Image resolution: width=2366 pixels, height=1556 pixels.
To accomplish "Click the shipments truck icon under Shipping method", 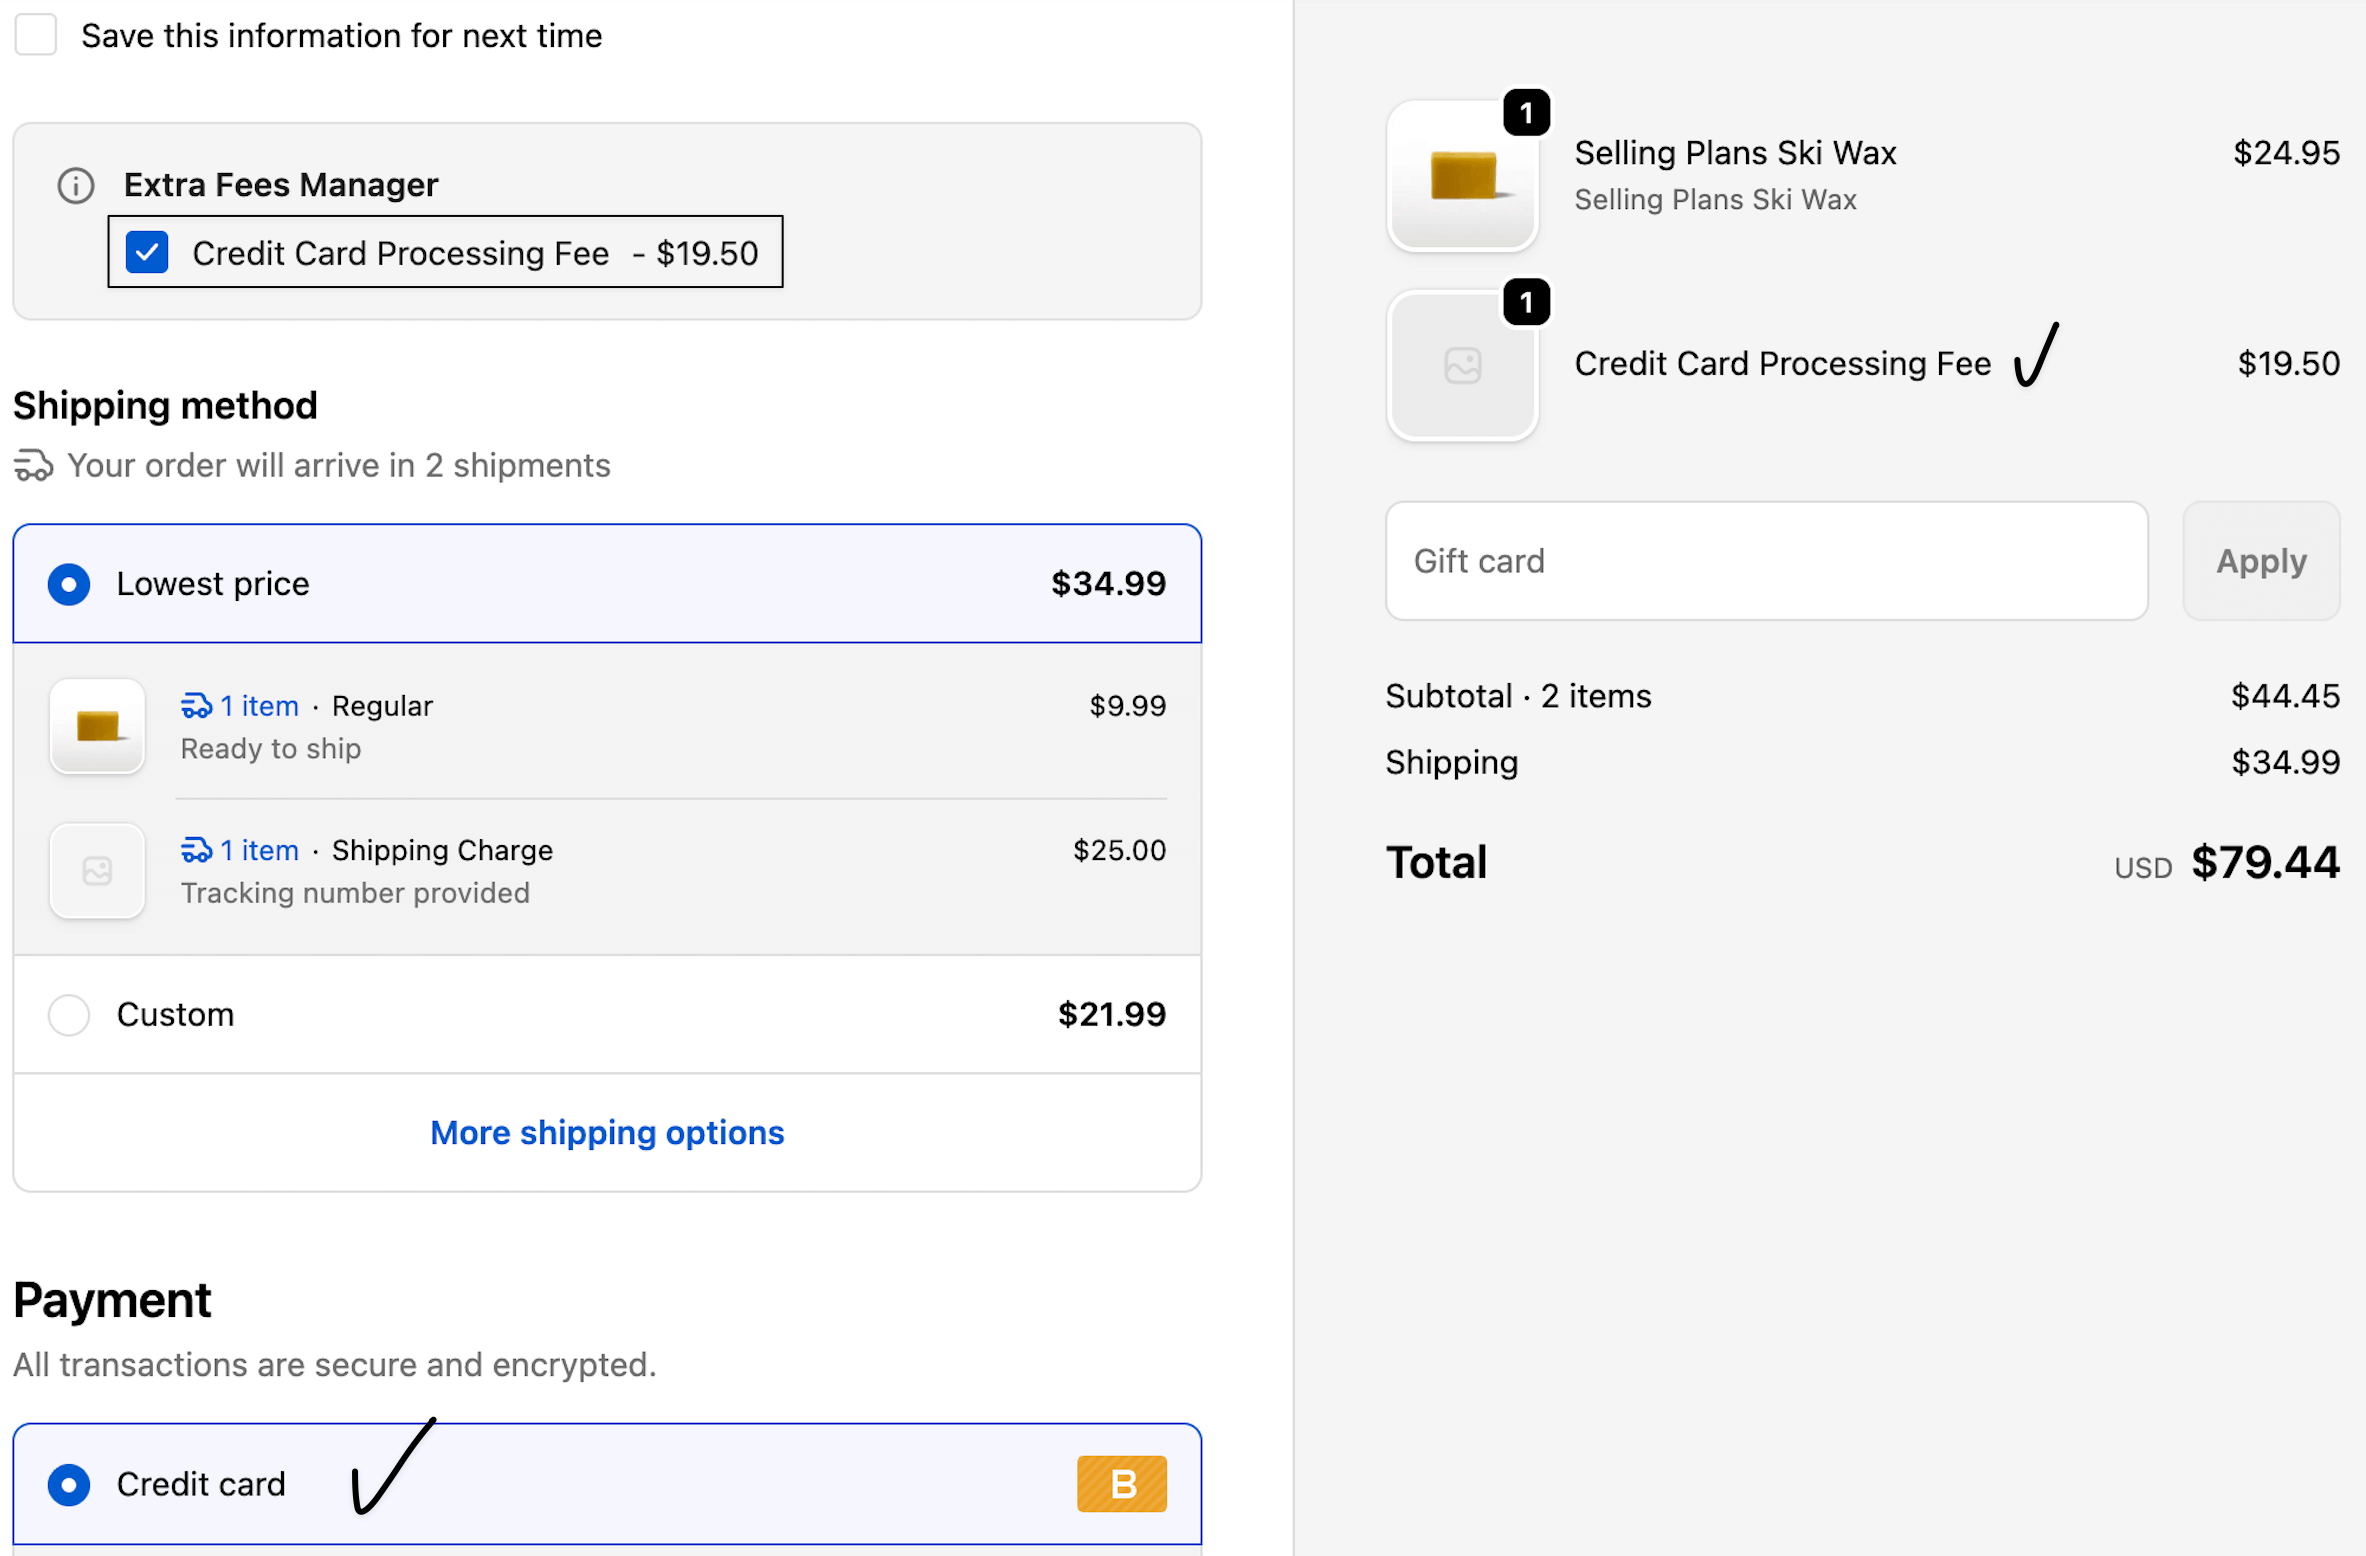I will coord(33,466).
